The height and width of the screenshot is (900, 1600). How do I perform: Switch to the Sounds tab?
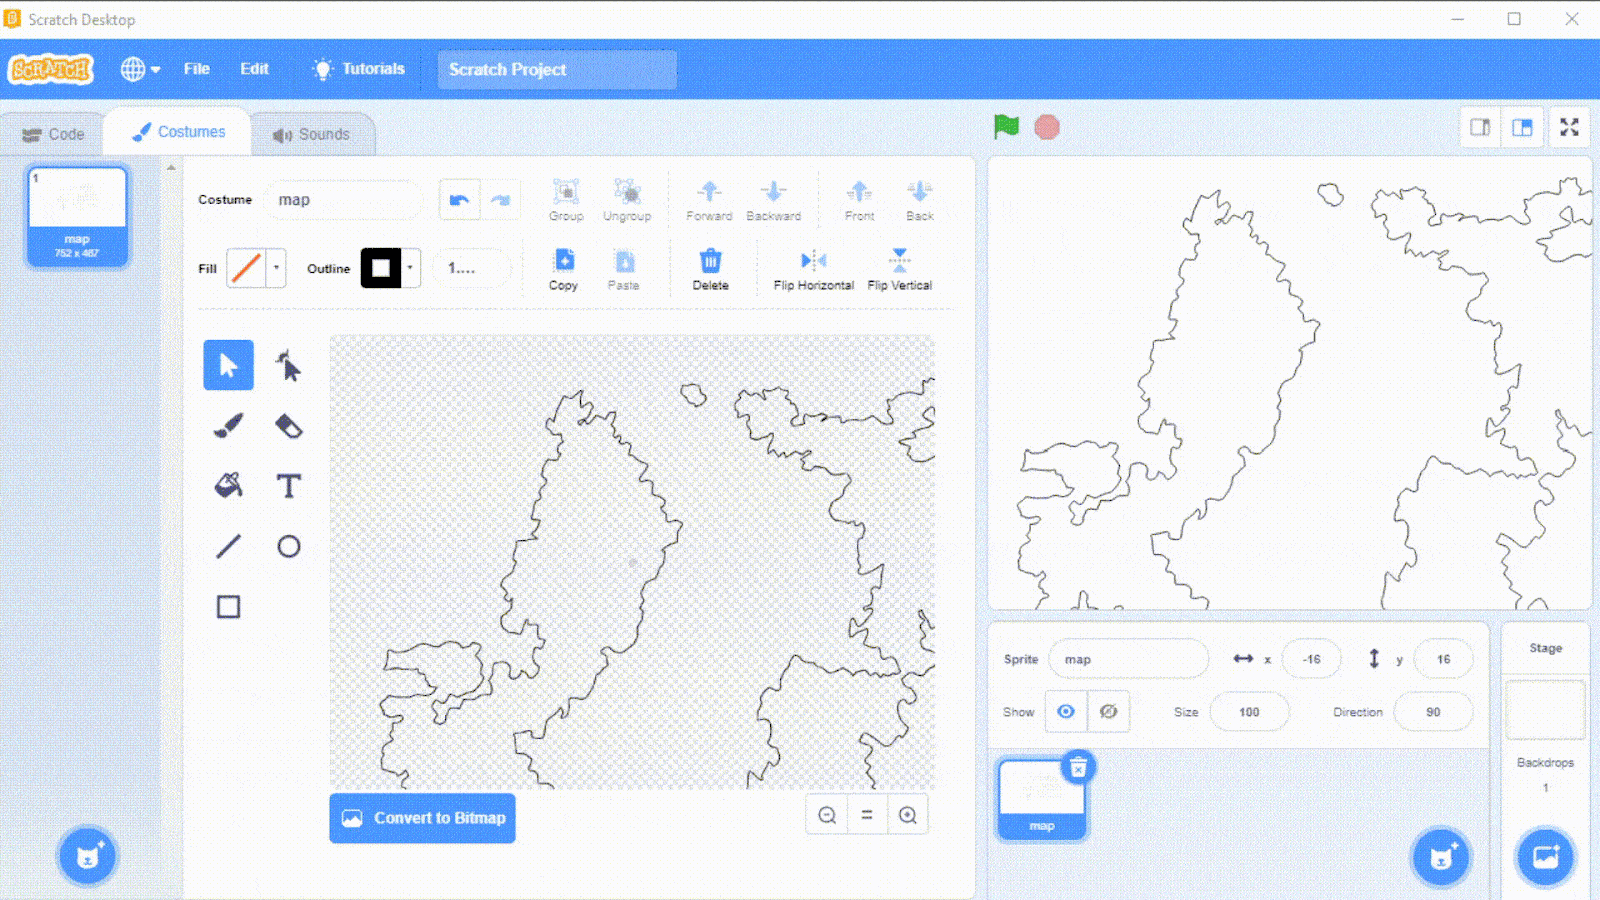point(312,134)
